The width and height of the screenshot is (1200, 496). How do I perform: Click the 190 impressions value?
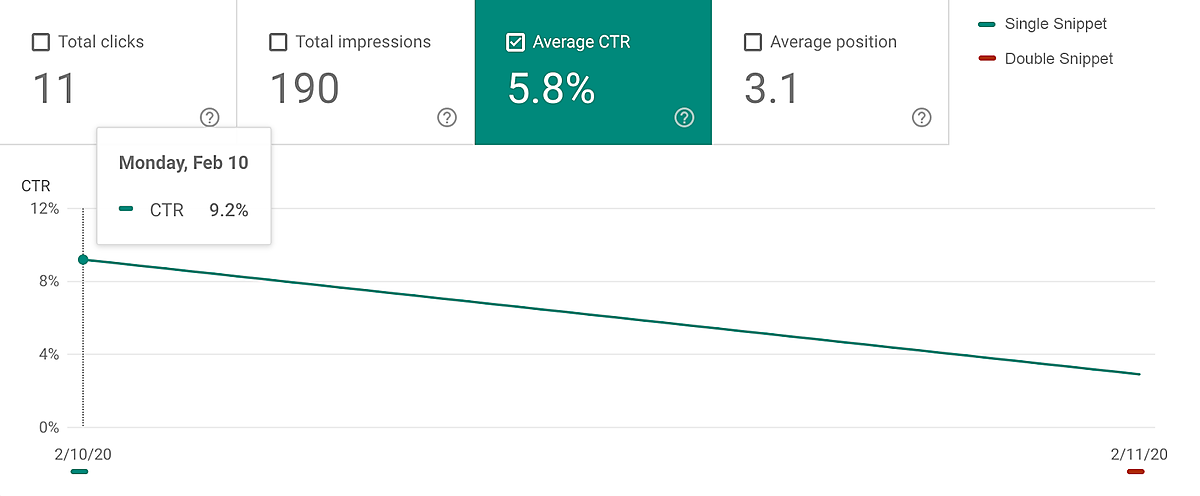tap(305, 89)
